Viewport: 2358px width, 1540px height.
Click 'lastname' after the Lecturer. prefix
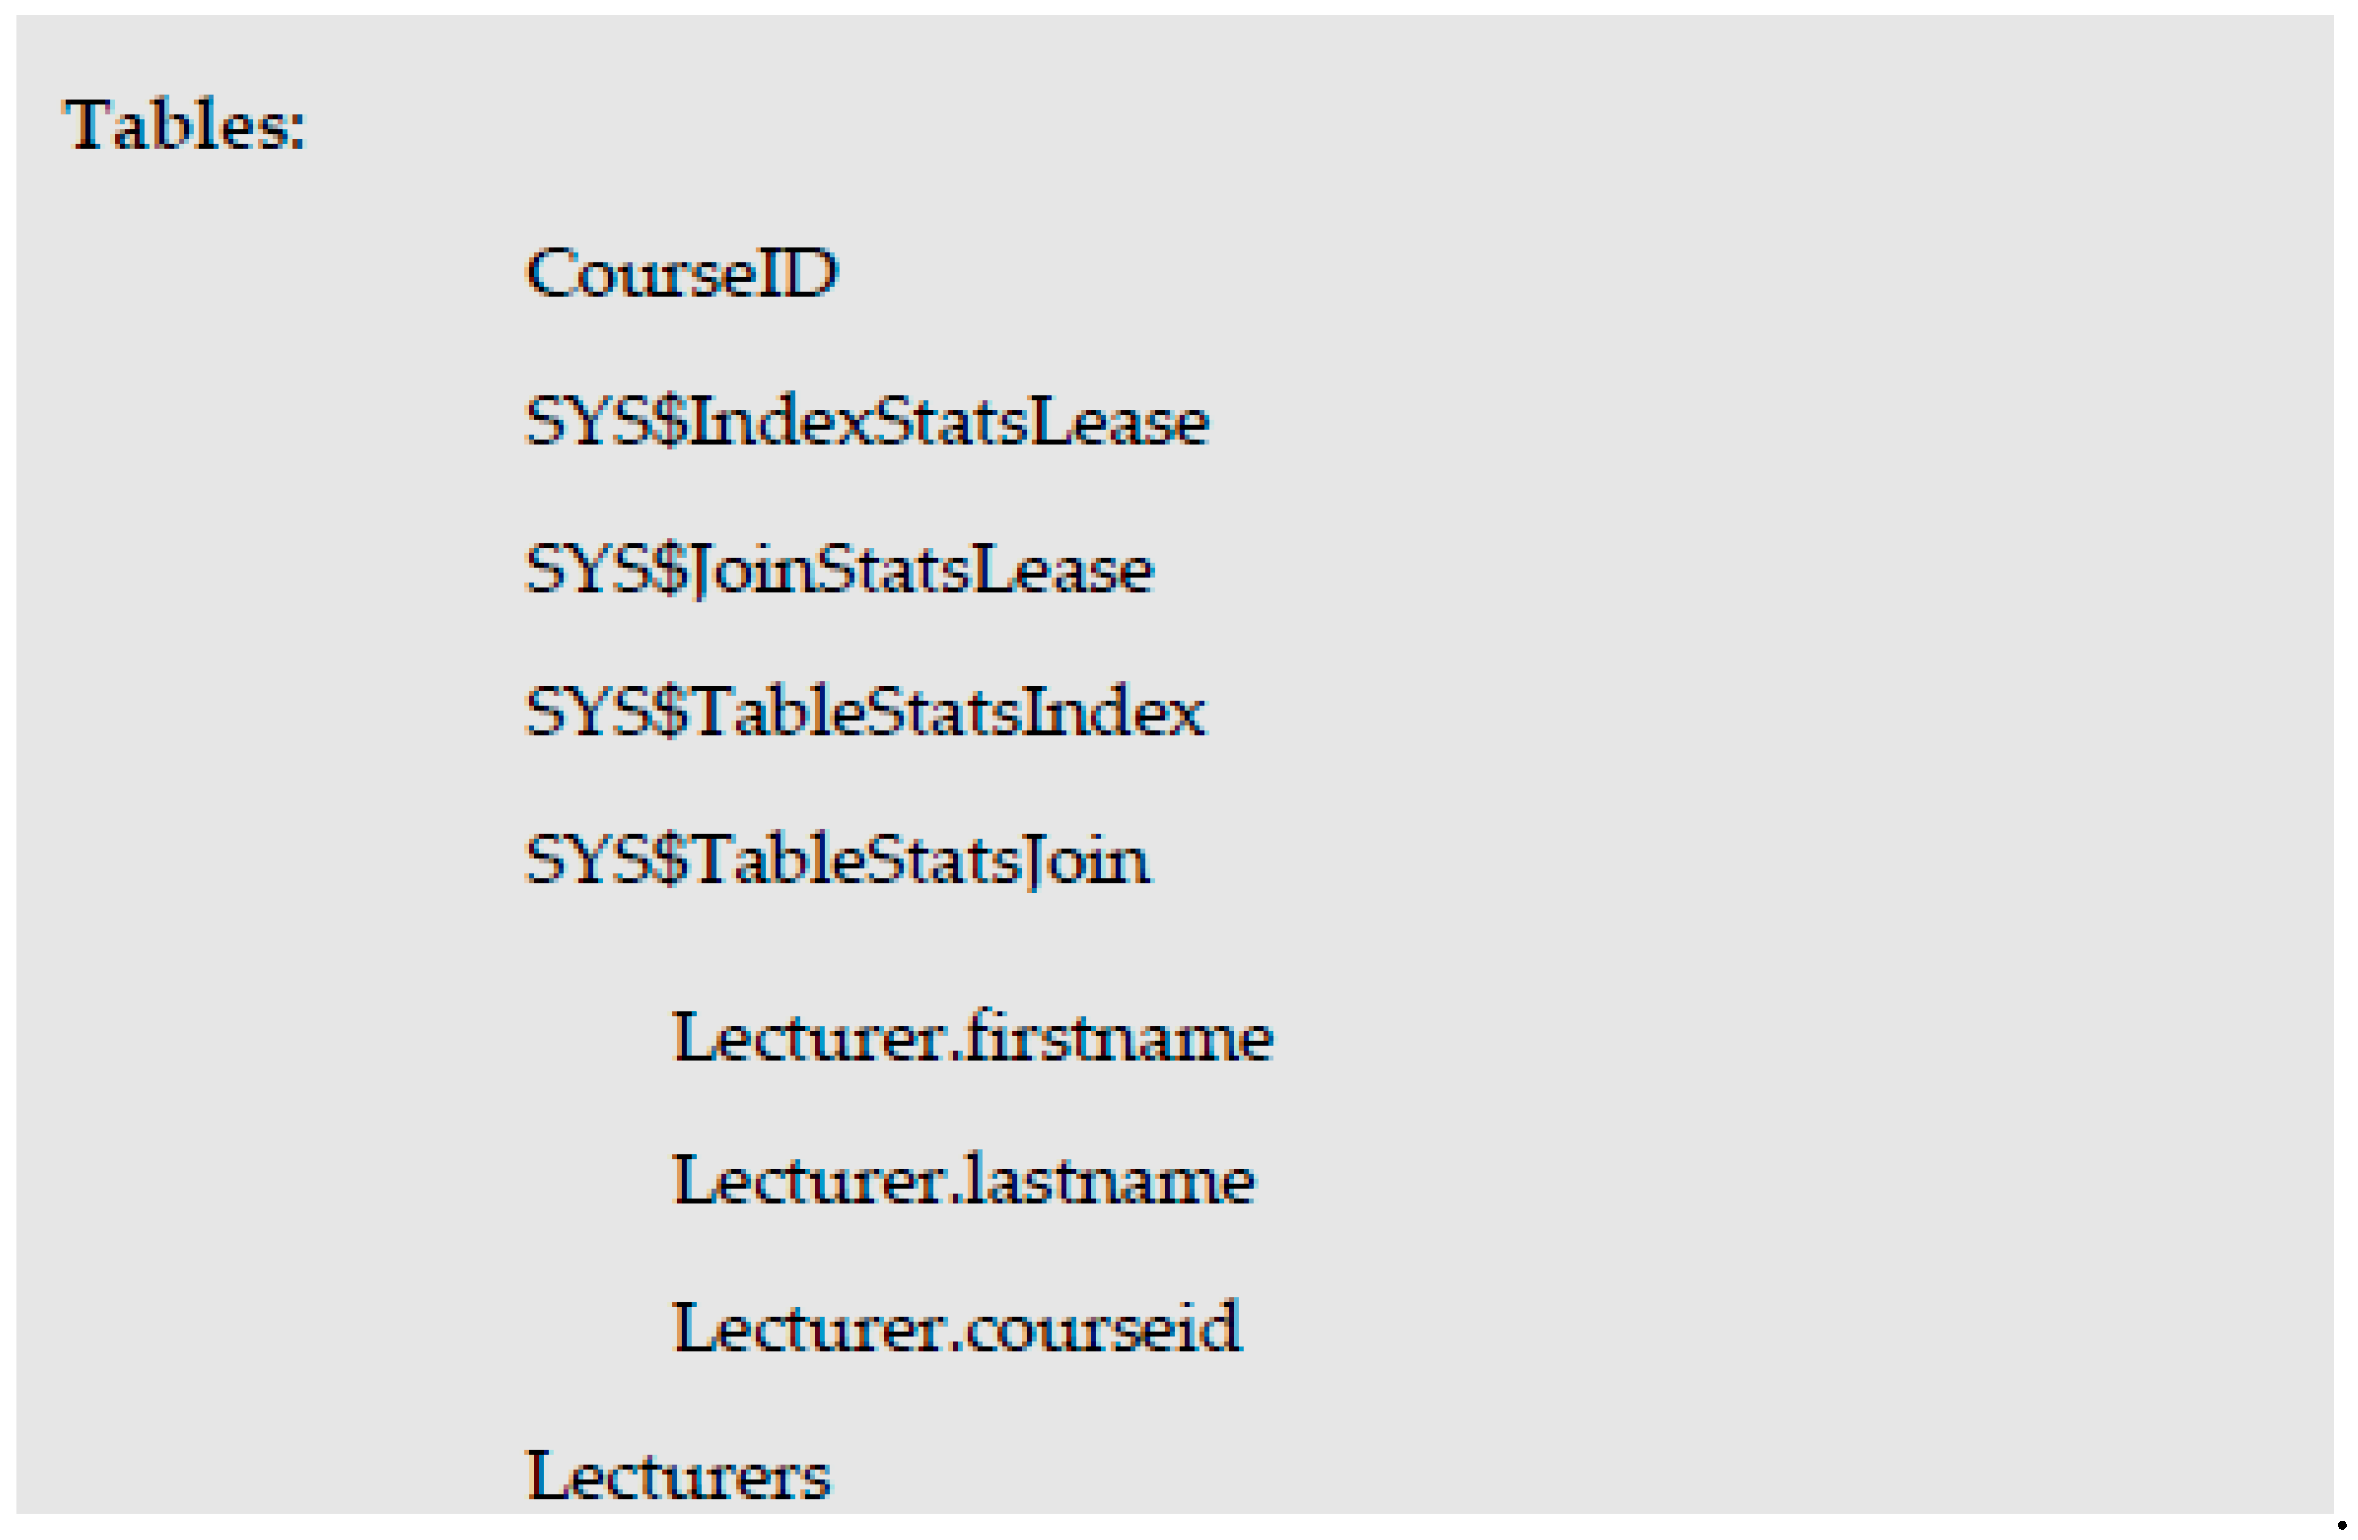(x=1110, y=1180)
